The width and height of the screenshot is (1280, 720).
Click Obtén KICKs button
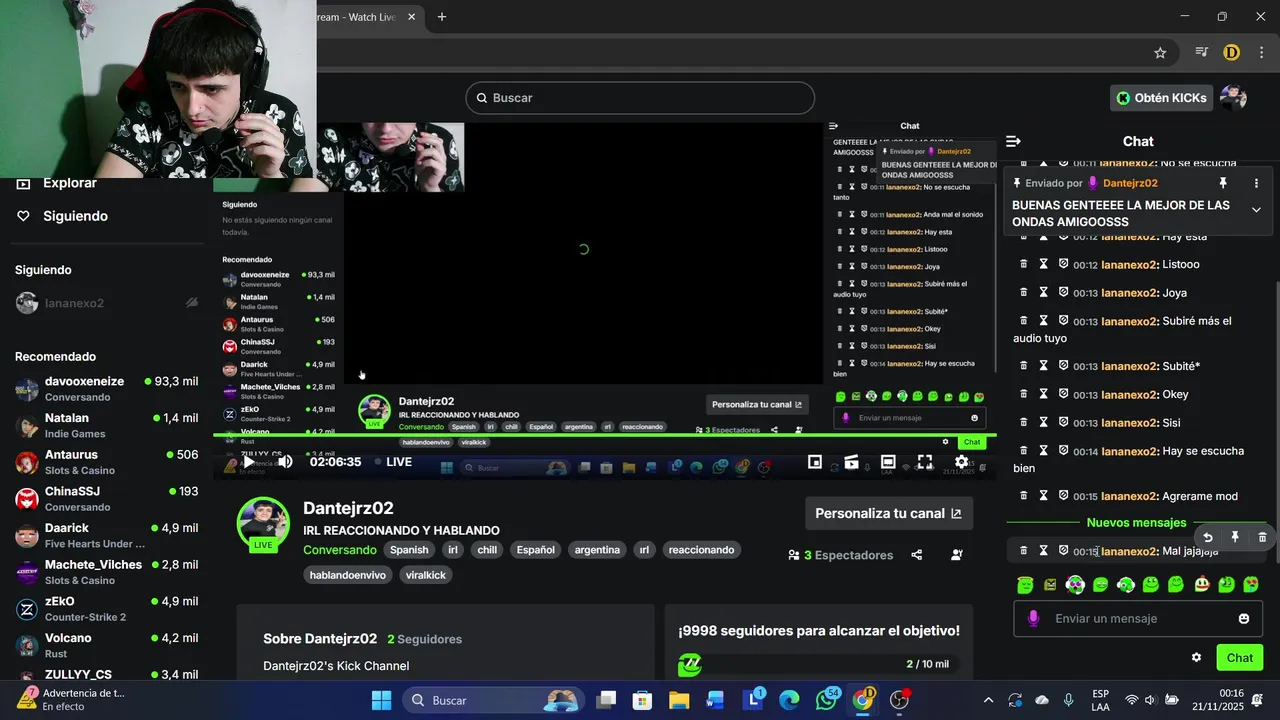coord(1161,98)
